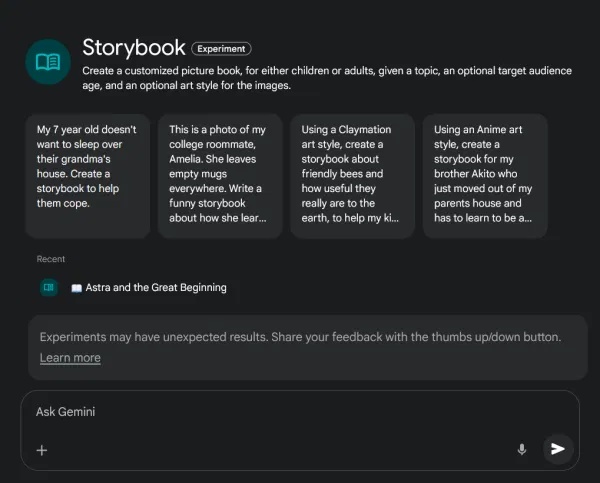Choose the 7 year old grandma's house prompt
This screenshot has height=483, width=600.
pos(88,176)
